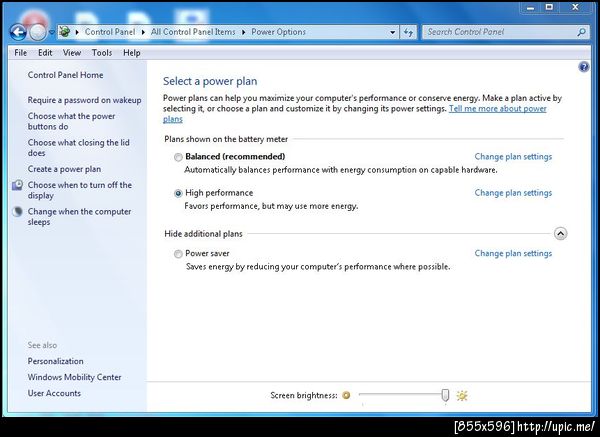Expand arrow after Control Panel breadcrumb
This screenshot has width=600, height=437.
click(x=143, y=32)
